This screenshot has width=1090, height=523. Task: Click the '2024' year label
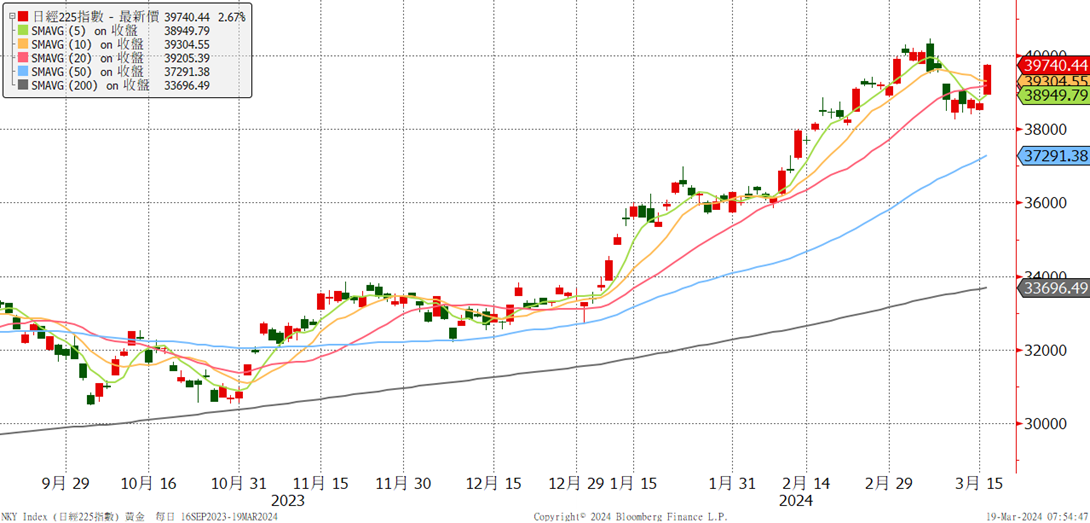point(795,501)
